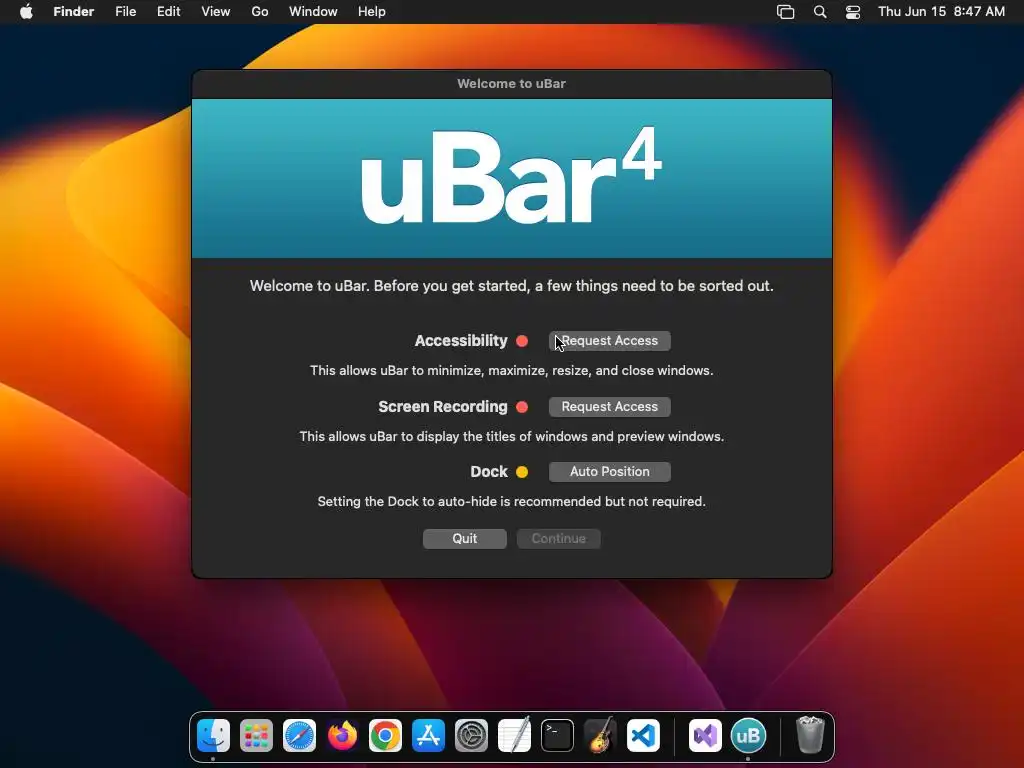Click Auto Position for the Dock
This screenshot has width=1024, height=768.
609,472
